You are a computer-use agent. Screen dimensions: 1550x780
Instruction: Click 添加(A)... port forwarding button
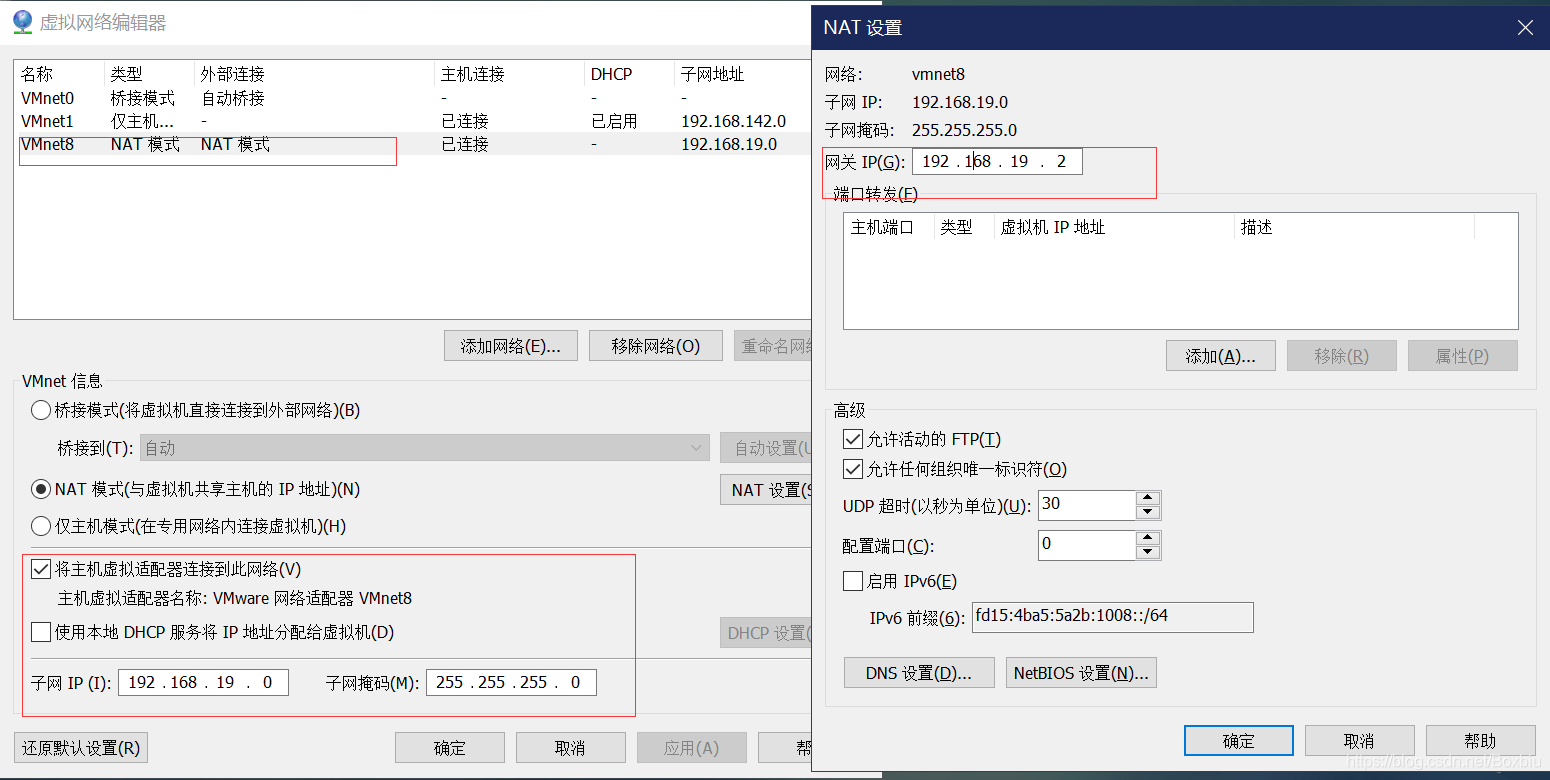1221,356
